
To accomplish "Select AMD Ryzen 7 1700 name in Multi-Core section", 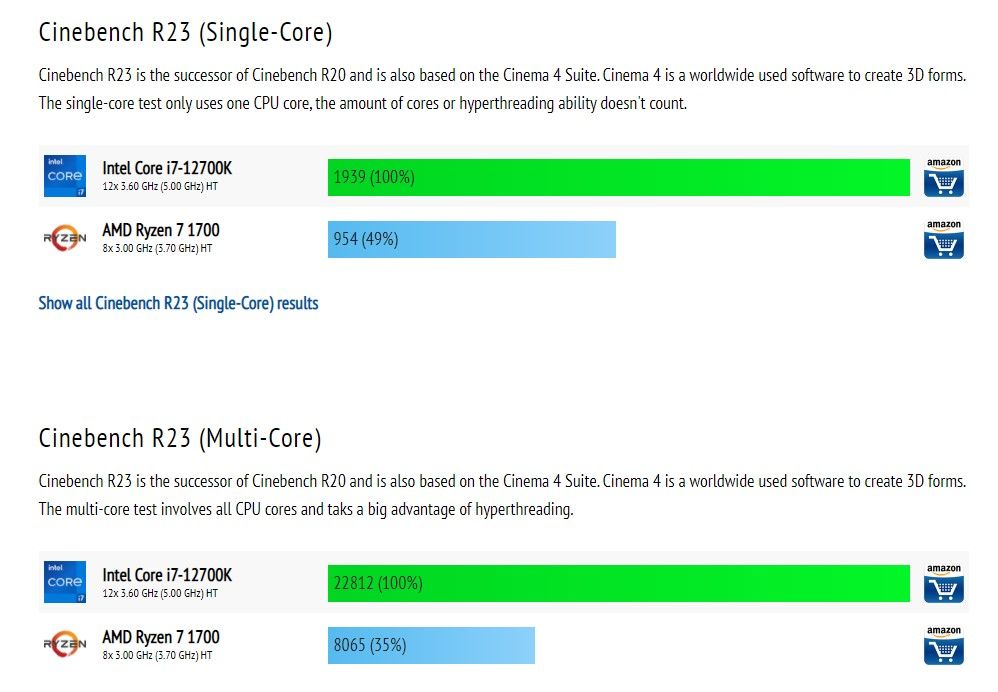I will [x=161, y=637].
